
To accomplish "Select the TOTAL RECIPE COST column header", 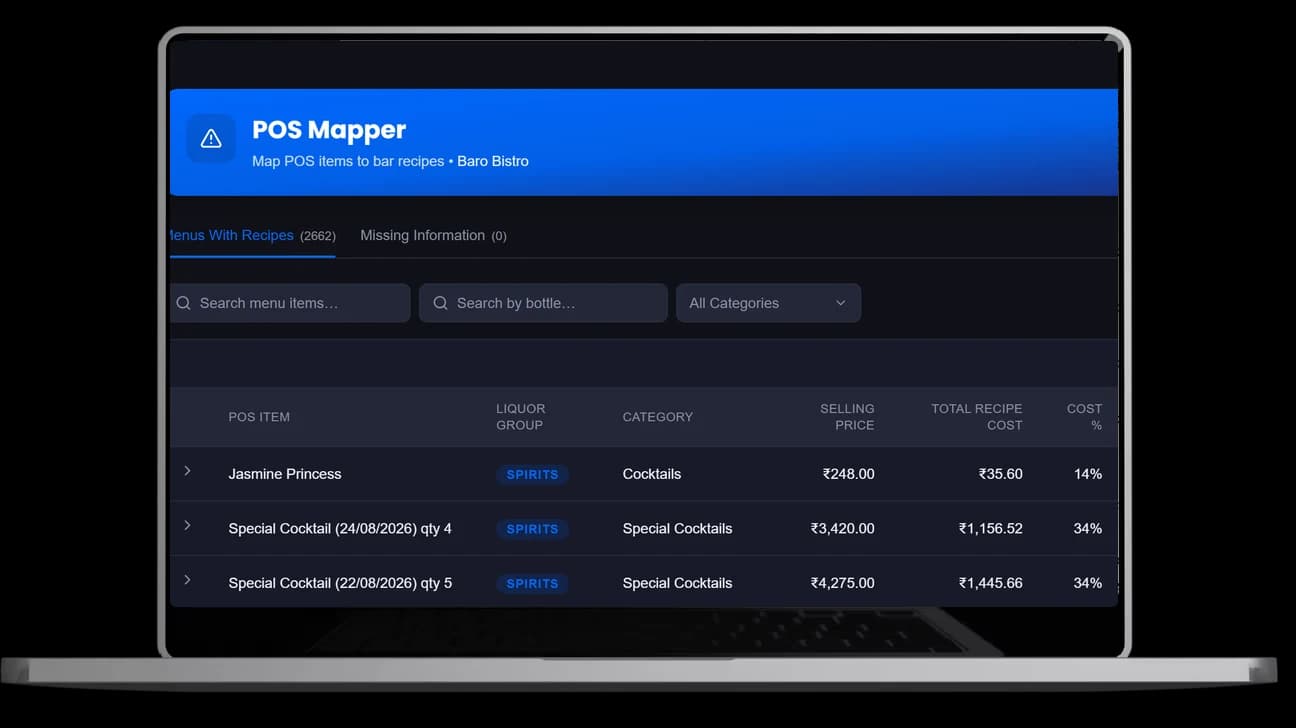I will point(976,417).
